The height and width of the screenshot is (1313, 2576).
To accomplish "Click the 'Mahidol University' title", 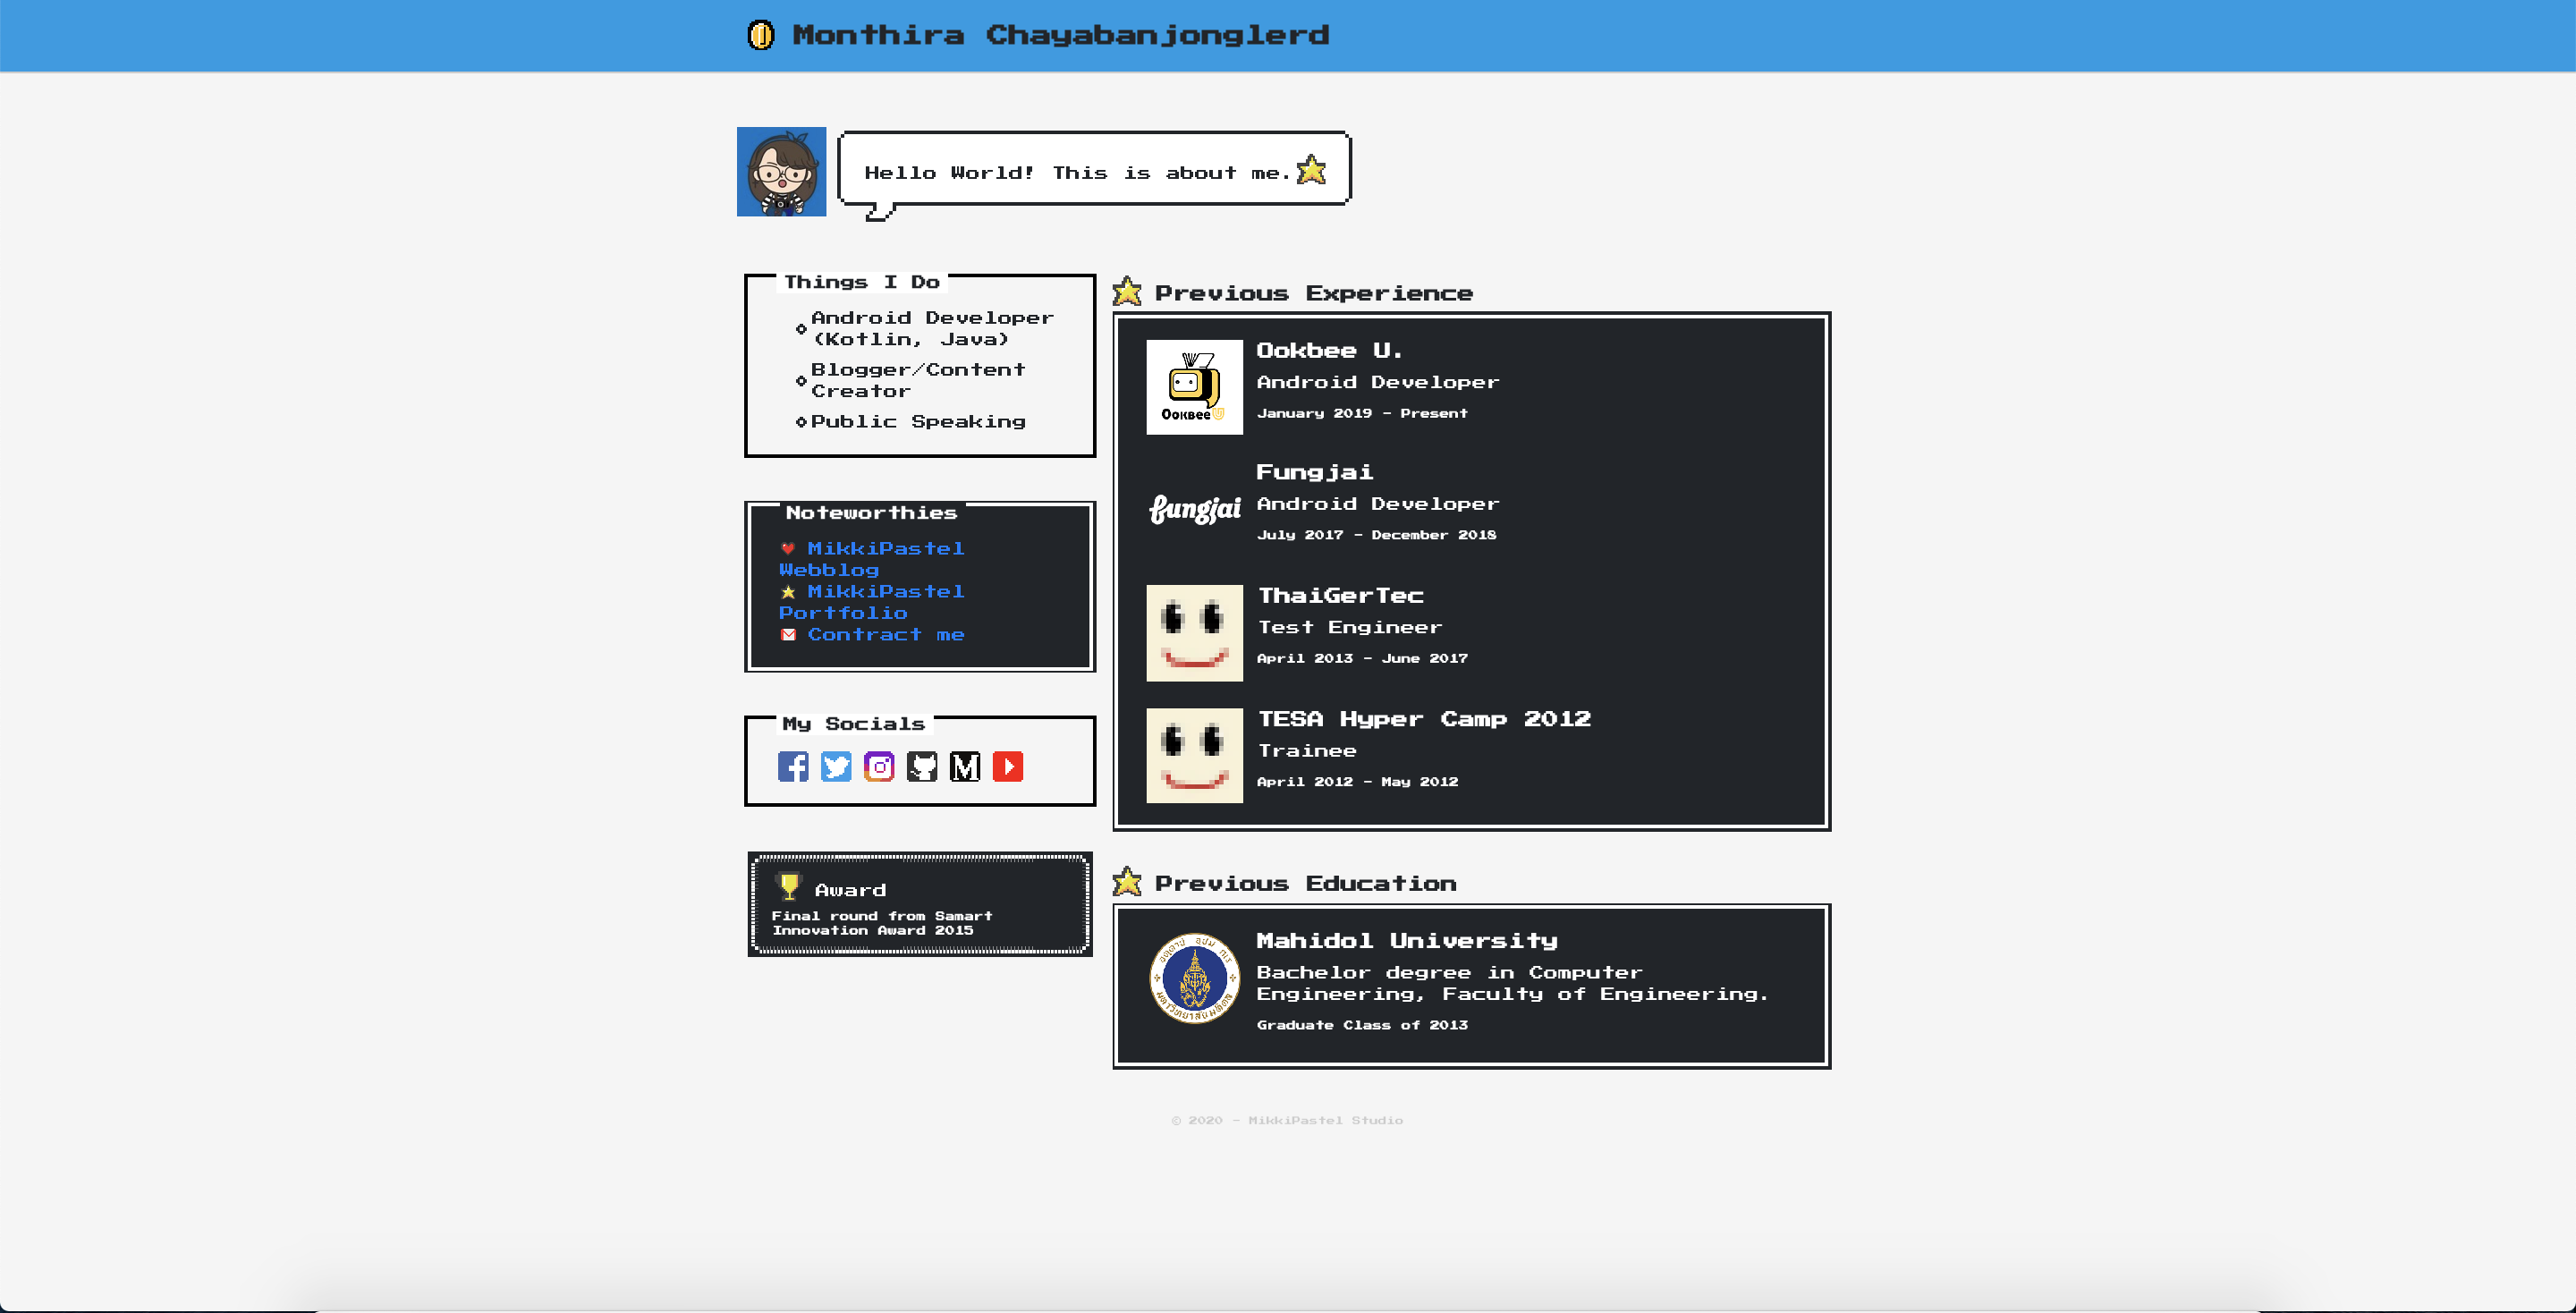I will coord(1407,941).
